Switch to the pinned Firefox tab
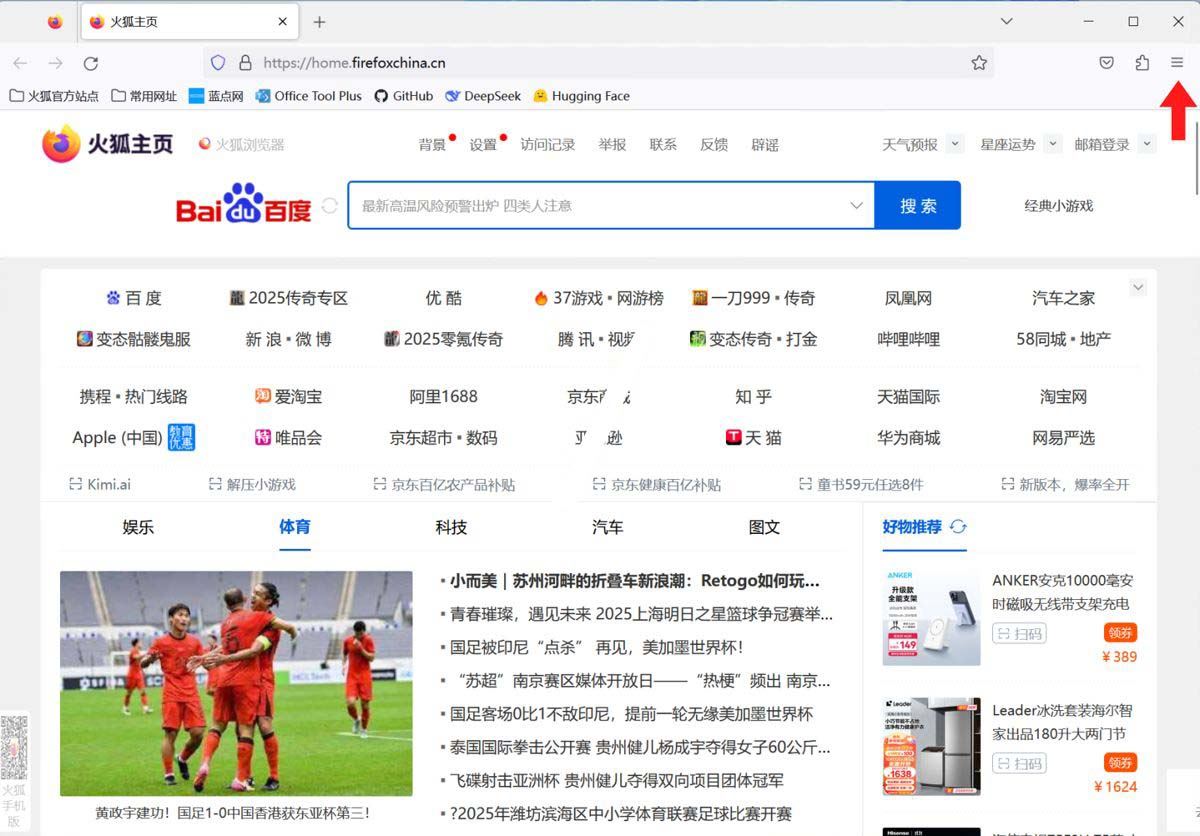The height and width of the screenshot is (836, 1200). (x=55, y=21)
